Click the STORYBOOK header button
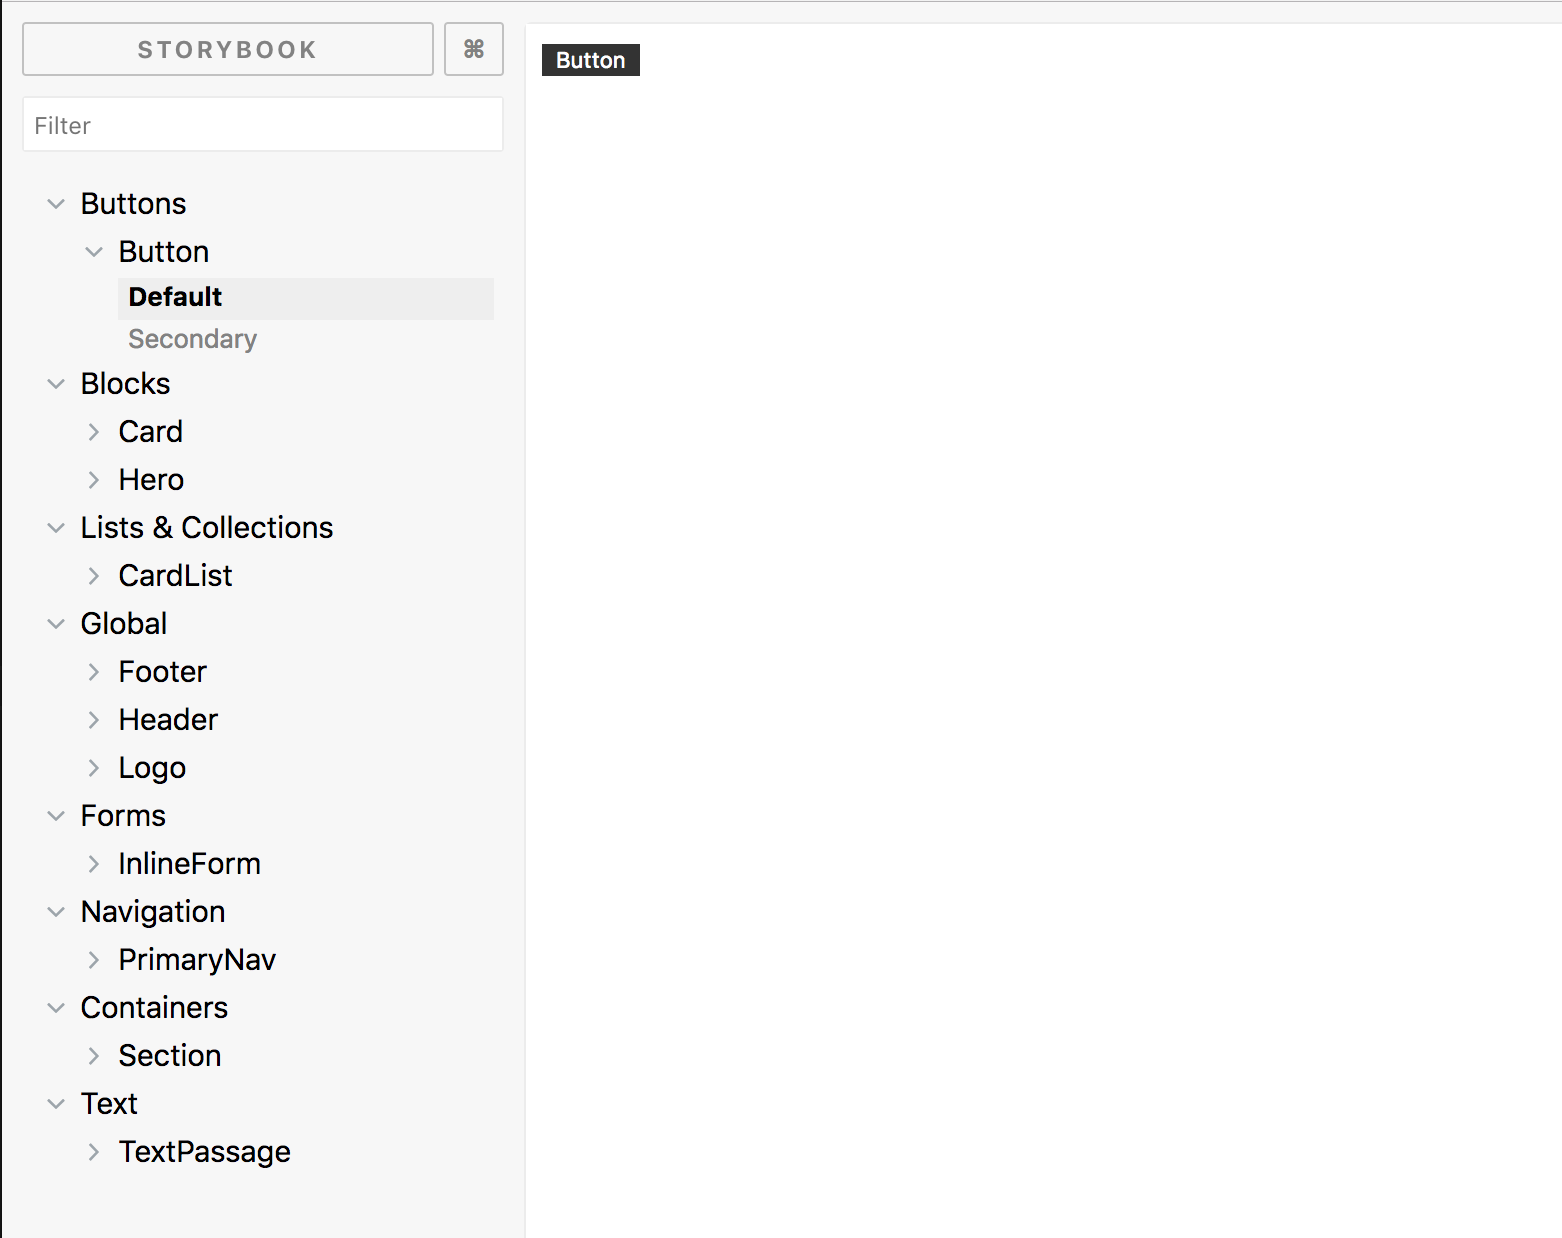The height and width of the screenshot is (1238, 1562). [228, 49]
